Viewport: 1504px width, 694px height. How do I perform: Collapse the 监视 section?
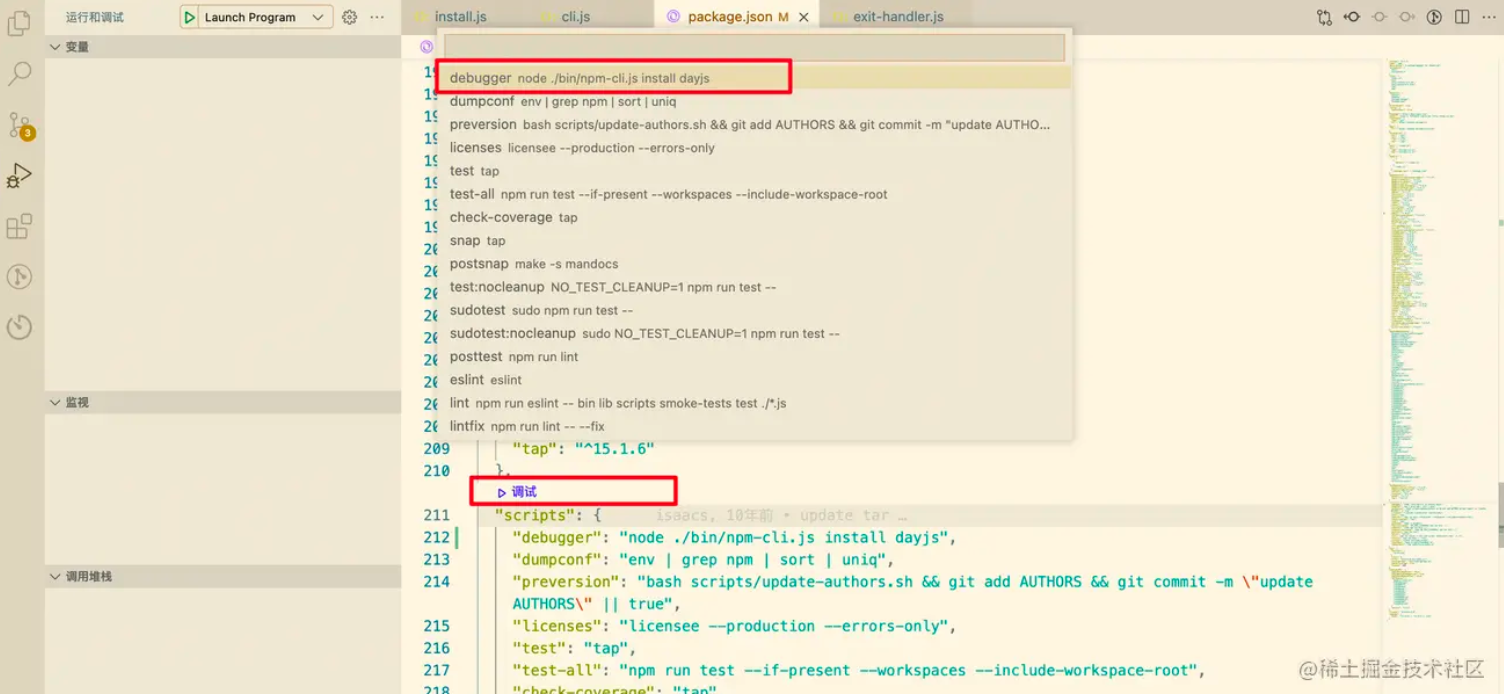[223, 402]
